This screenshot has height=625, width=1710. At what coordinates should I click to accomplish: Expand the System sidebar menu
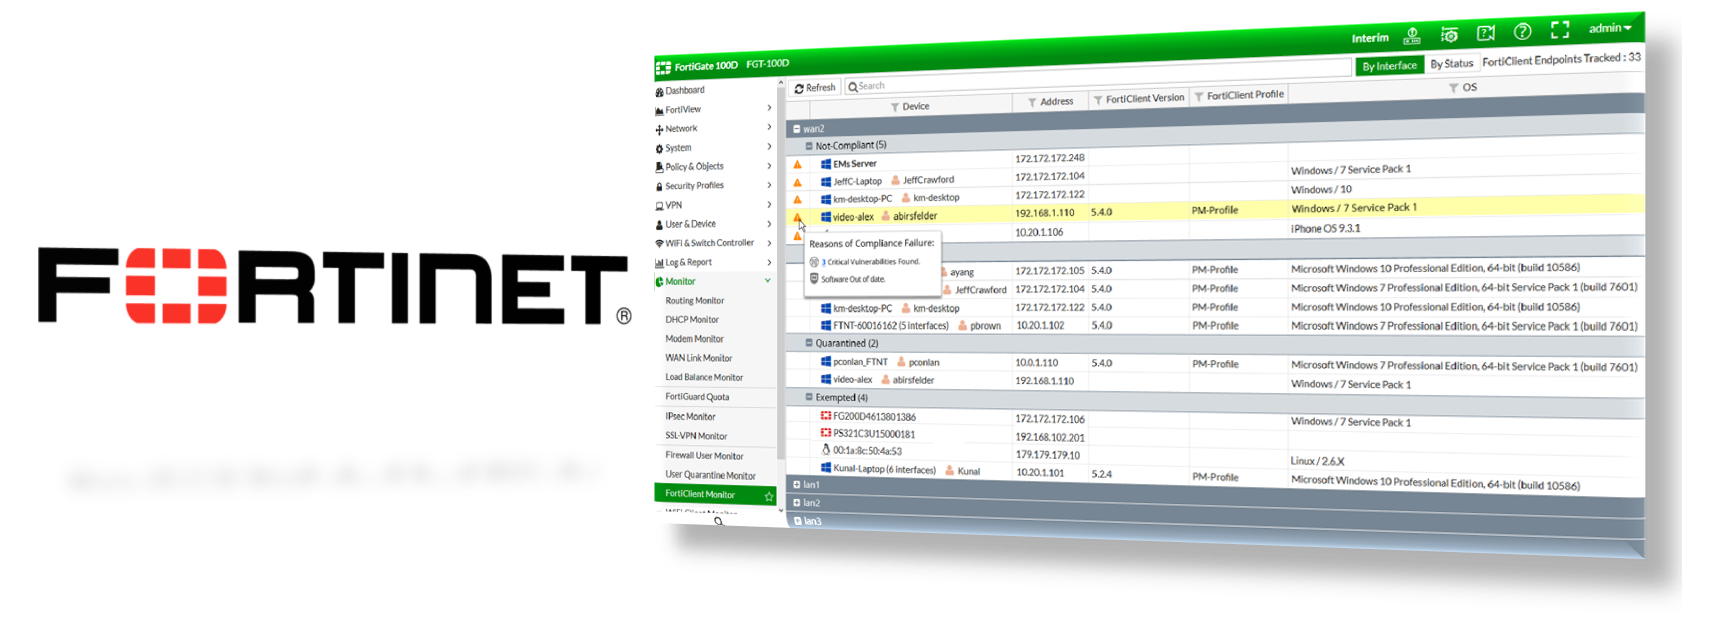(x=713, y=148)
